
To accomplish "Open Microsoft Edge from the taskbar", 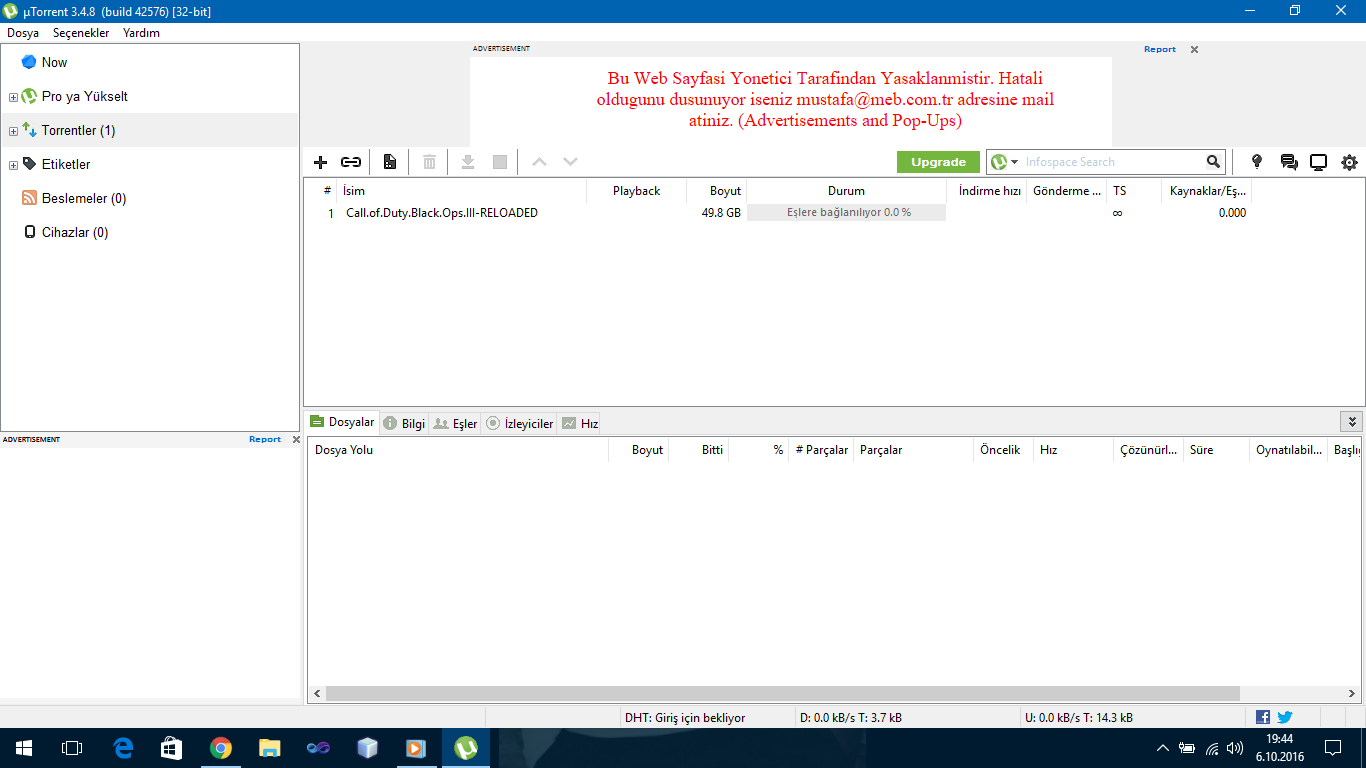I will 124,748.
